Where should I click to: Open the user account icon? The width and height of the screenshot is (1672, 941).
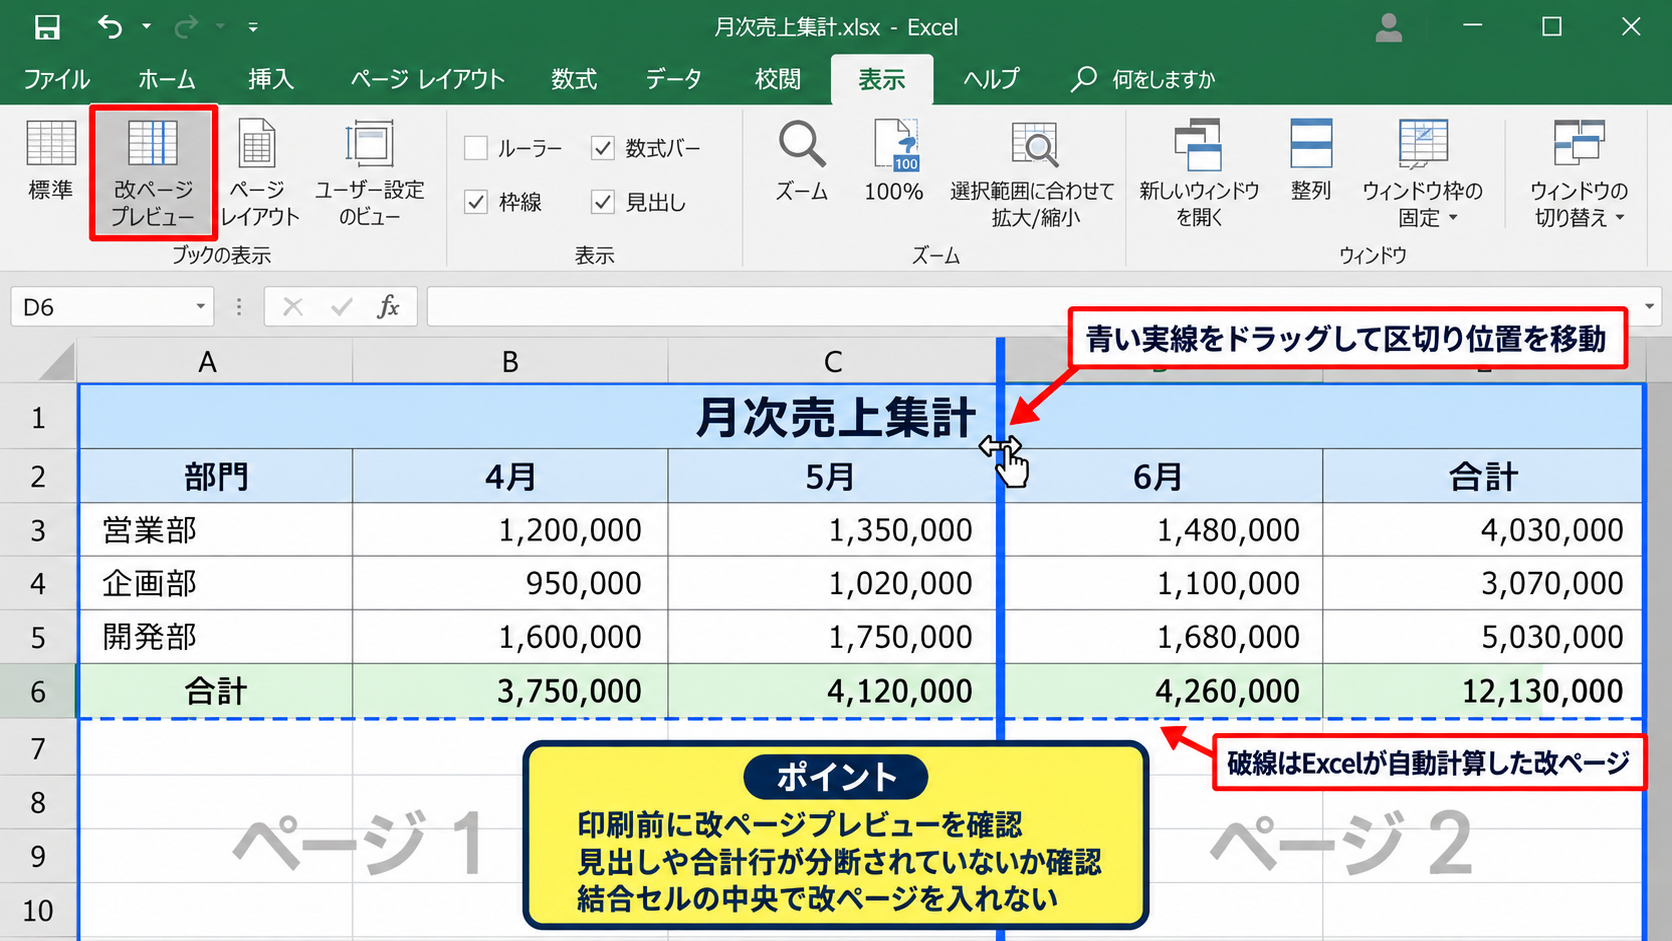[1388, 27]
